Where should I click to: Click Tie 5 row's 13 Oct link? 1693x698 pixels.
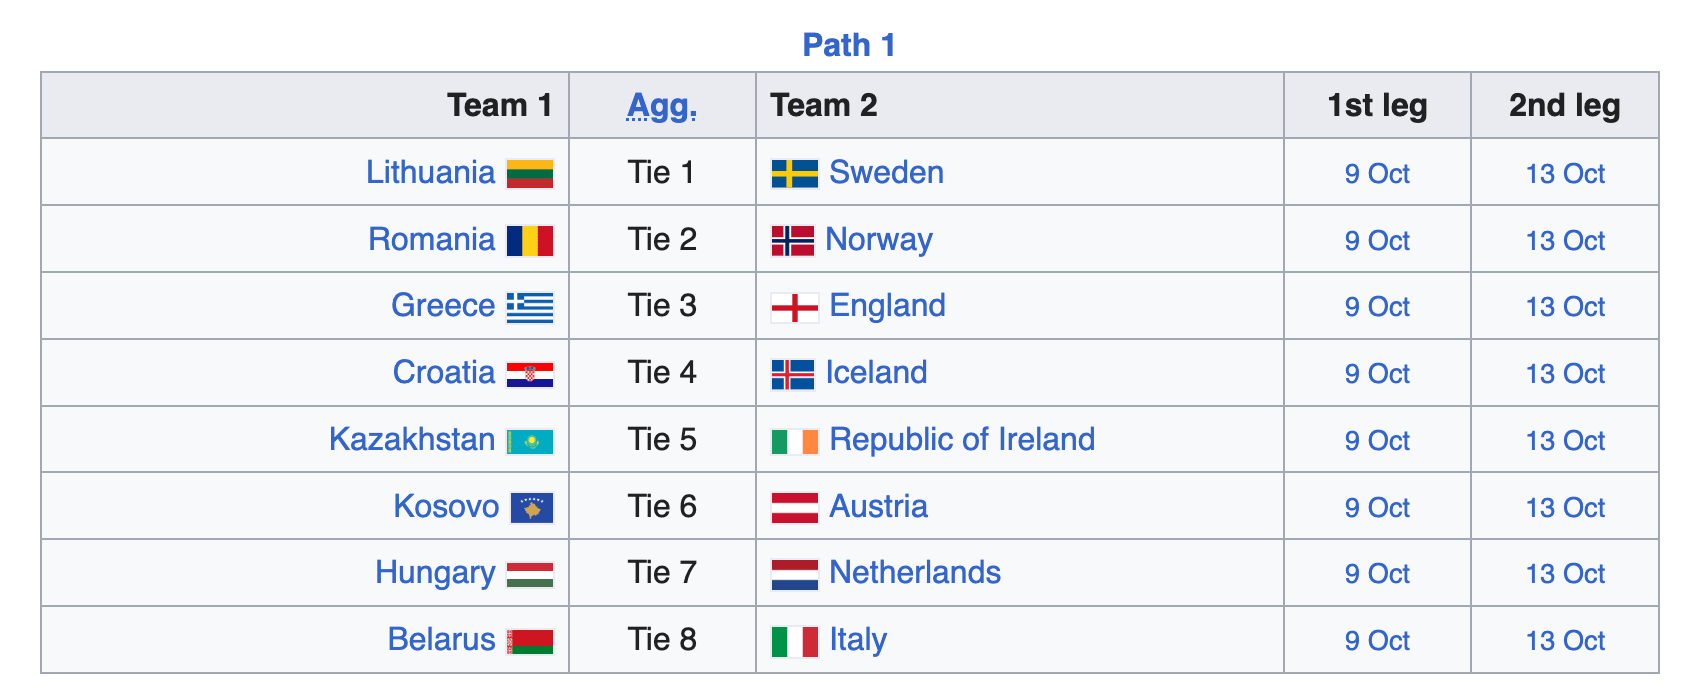[x=1565, y=441]
